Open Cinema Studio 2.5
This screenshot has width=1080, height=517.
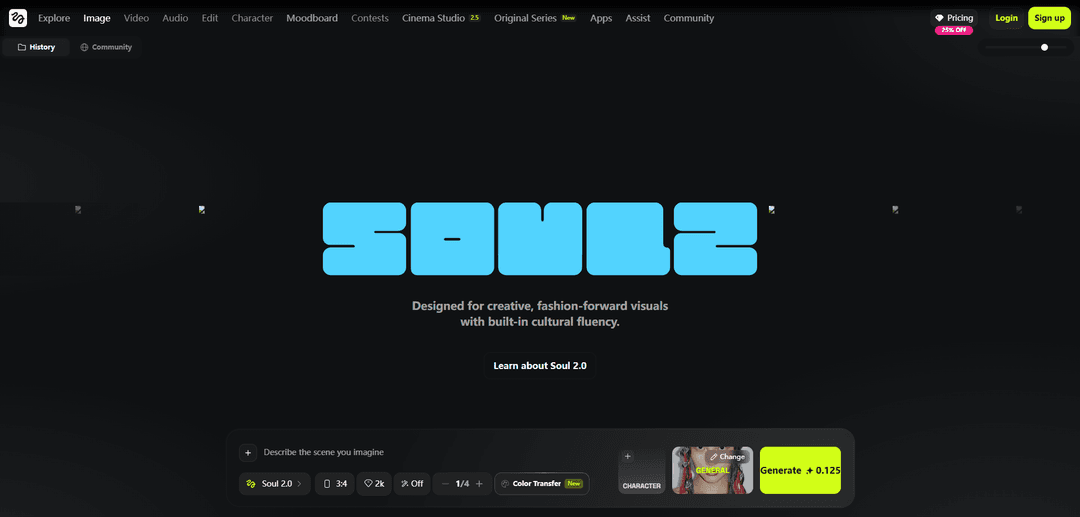tap(441, 19)
